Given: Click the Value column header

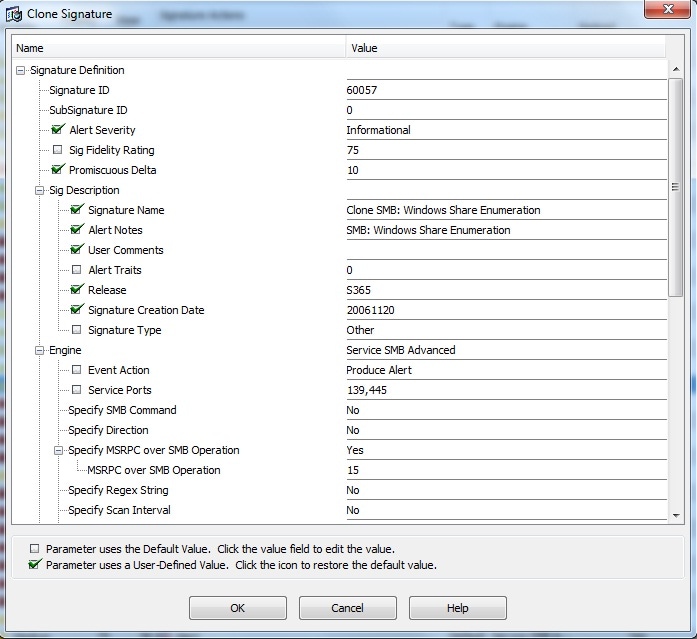Looking at the screenshot, I should coord(506,48).
